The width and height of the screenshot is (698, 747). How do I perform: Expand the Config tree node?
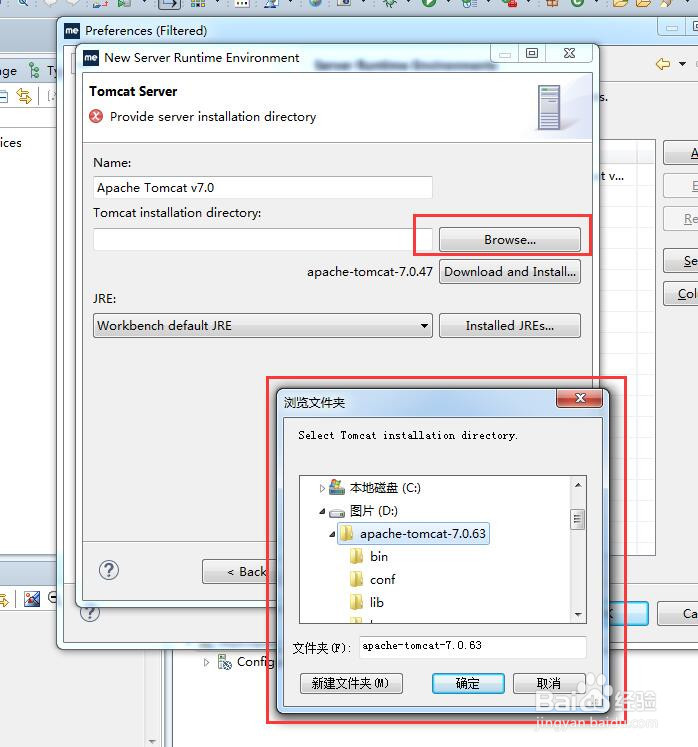coord(206,662)
